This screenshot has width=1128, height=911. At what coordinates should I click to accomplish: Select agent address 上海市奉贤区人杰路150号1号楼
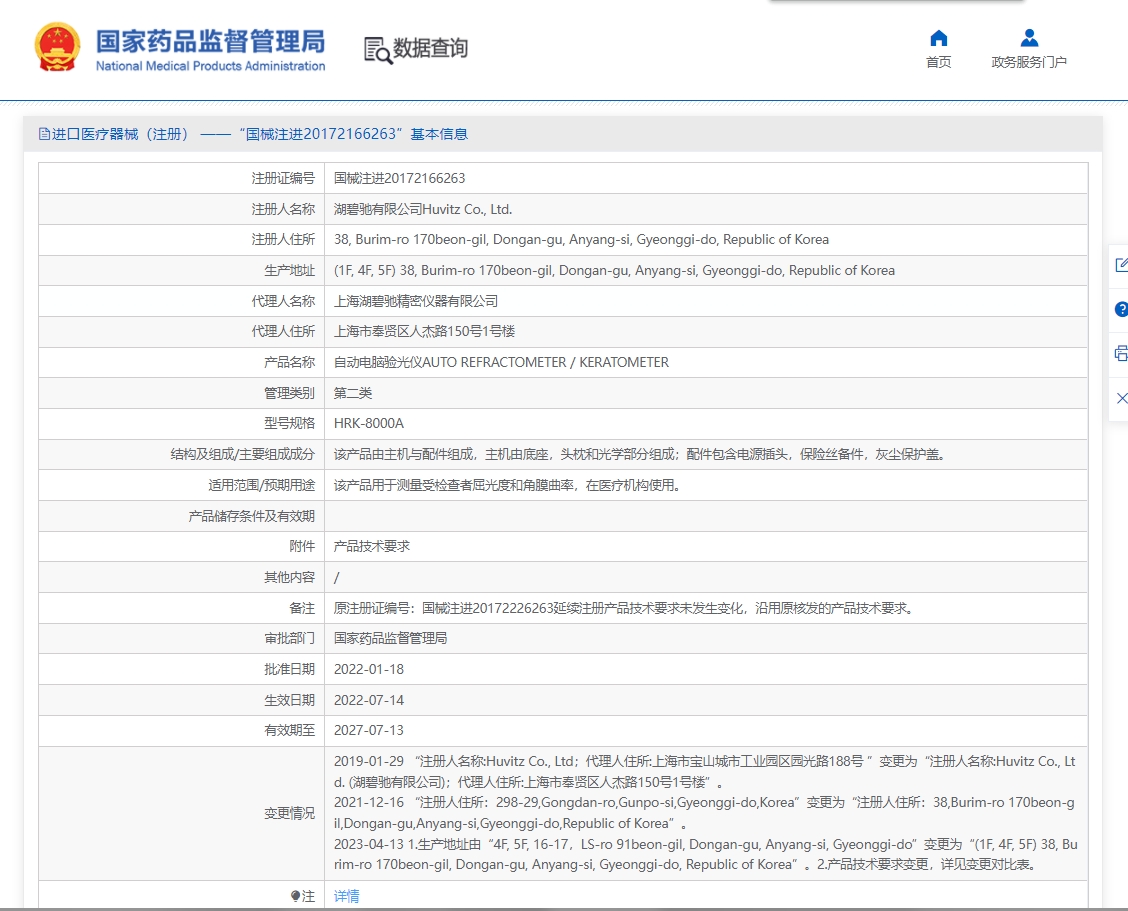pos(424,332)
